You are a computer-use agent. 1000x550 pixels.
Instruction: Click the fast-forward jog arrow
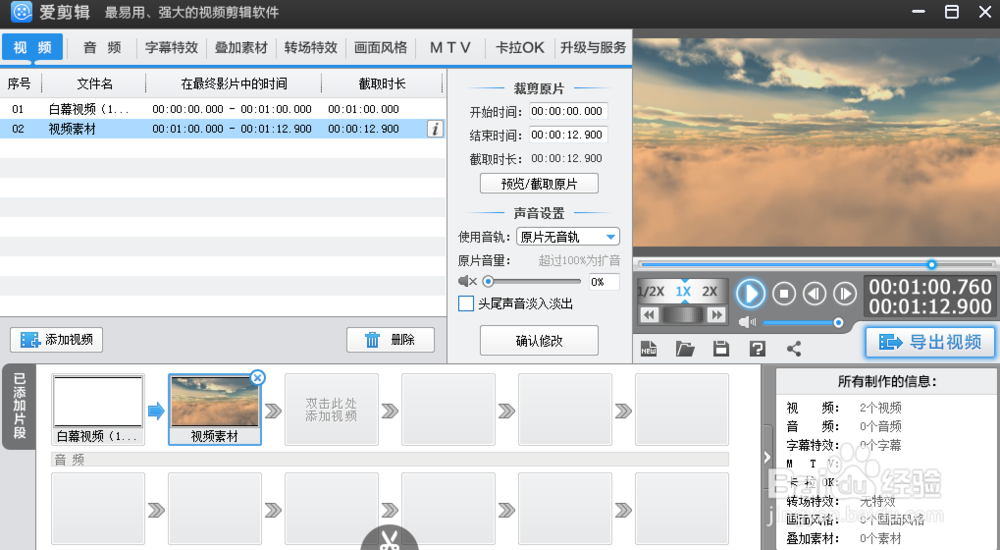(716, 315)
